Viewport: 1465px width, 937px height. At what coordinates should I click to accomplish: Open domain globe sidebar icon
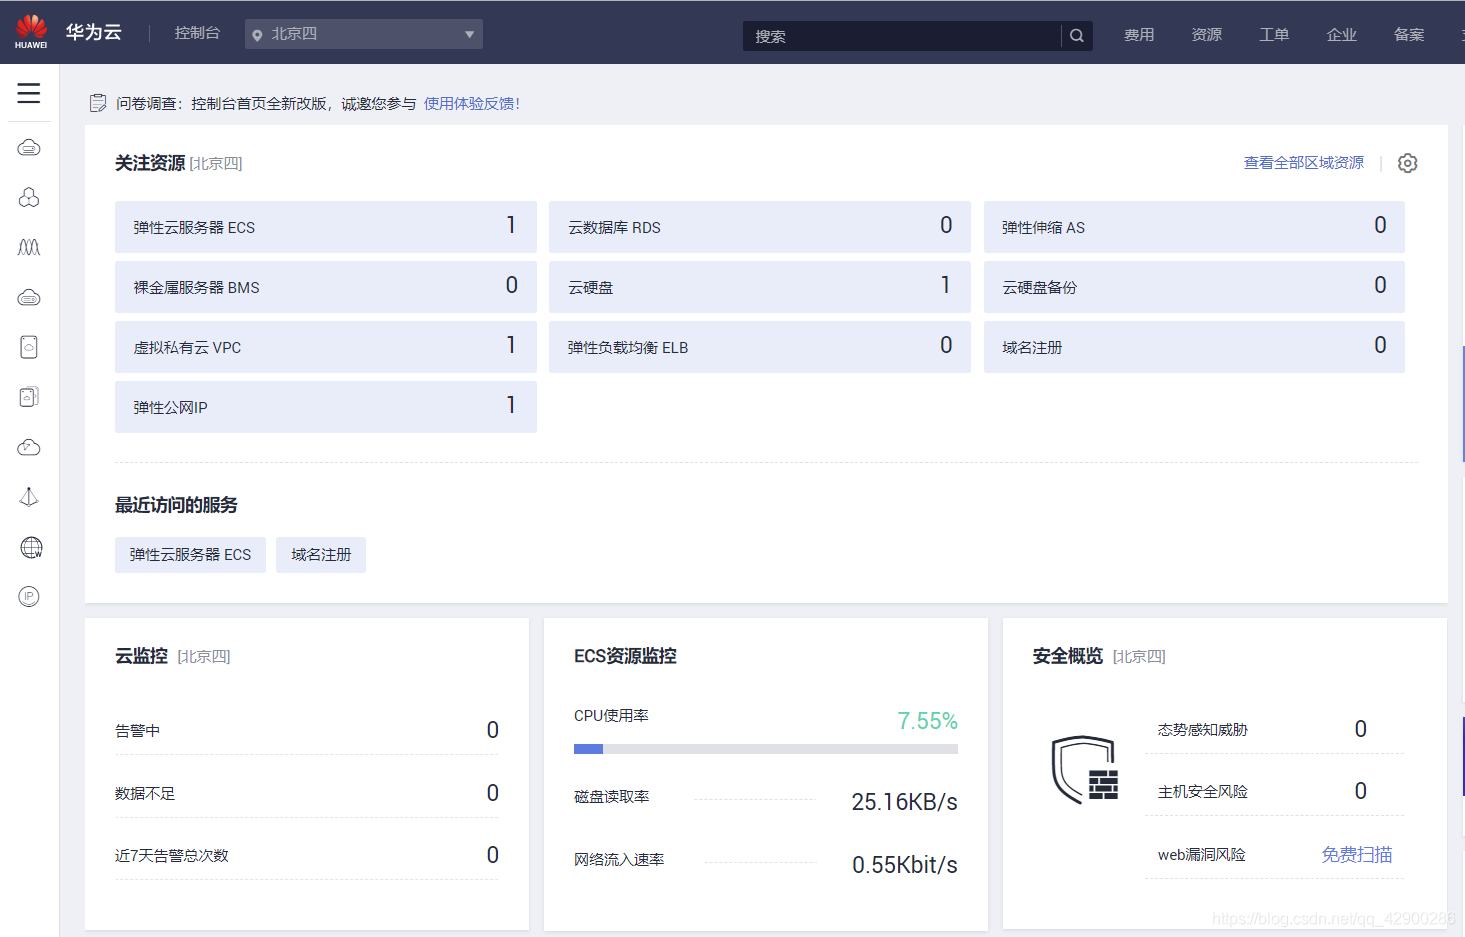click(x=31, y=547)
